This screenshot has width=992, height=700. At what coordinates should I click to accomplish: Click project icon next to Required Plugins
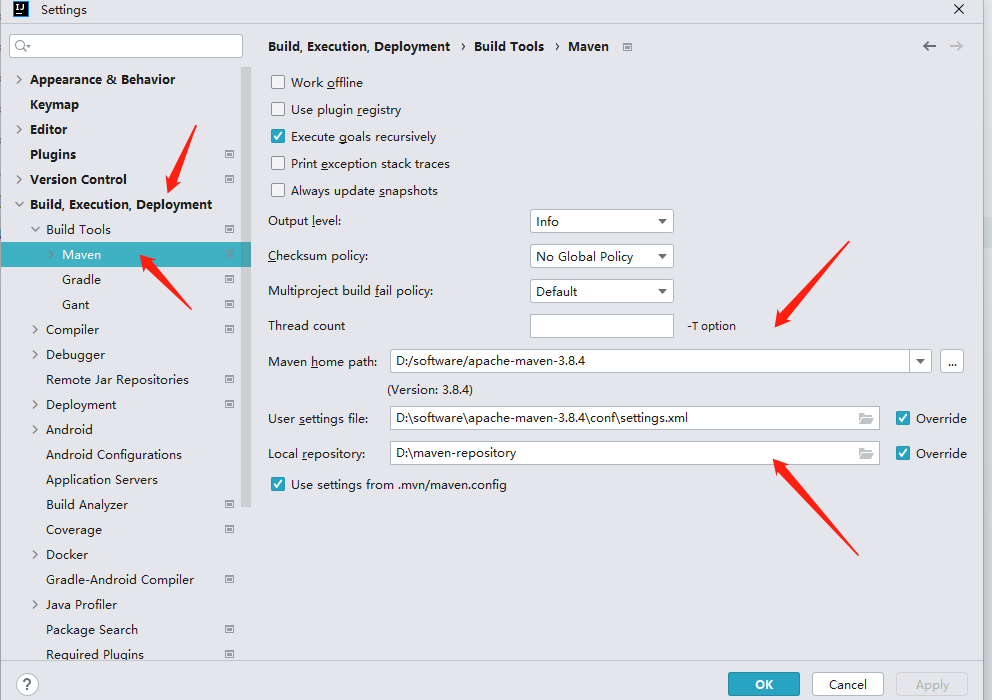[230, 654]
